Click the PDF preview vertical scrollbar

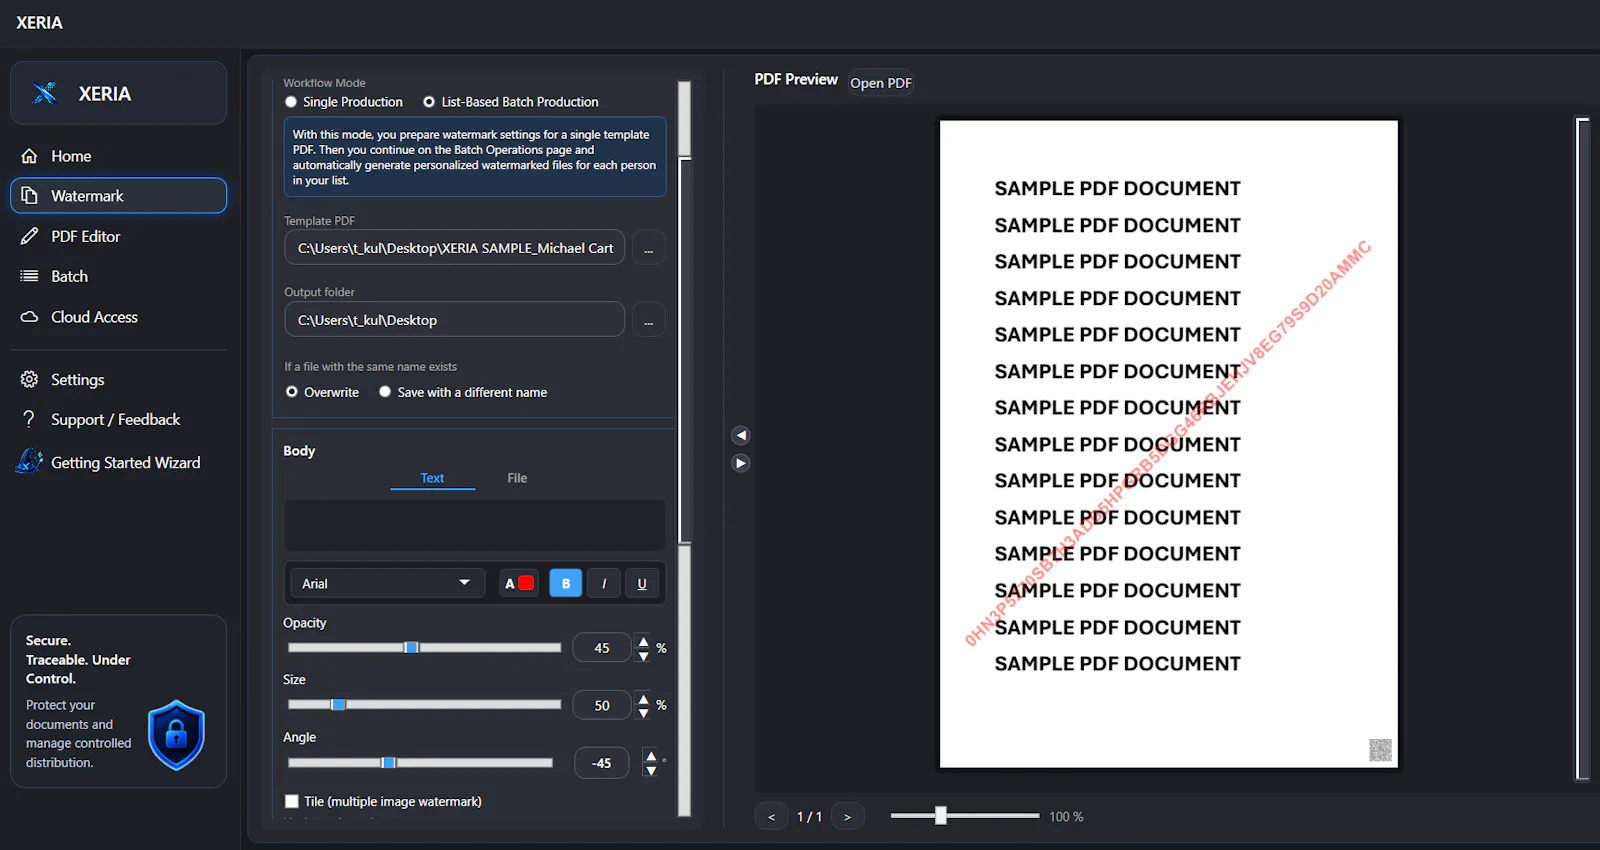tap(1582, 448)
